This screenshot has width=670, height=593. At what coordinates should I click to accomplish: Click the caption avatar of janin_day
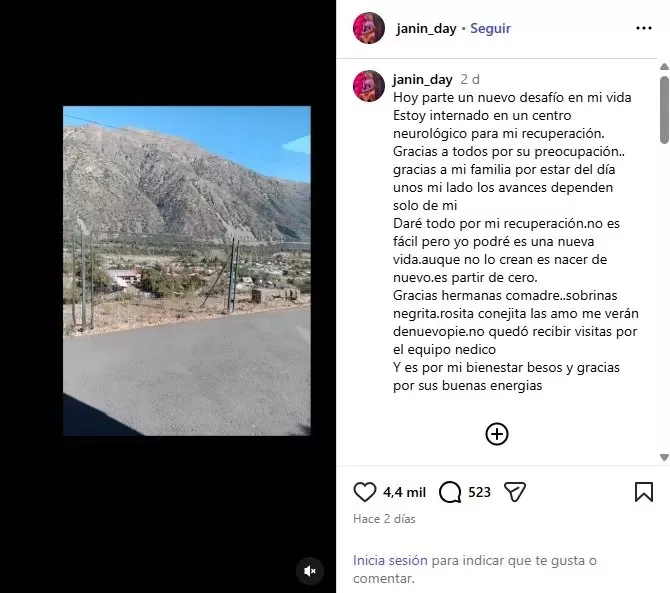(x=369, y=86)
